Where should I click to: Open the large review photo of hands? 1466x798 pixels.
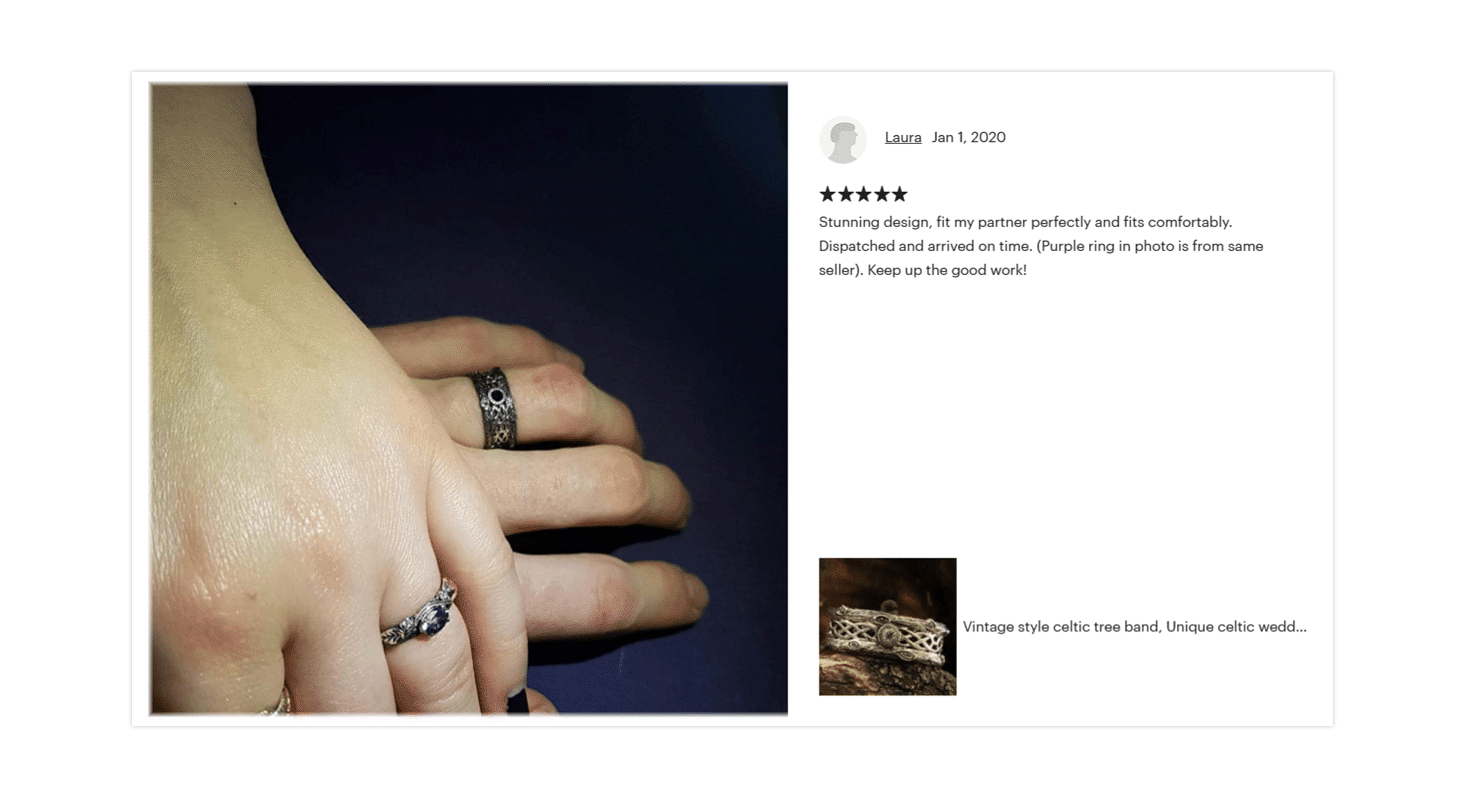point(469,399)
